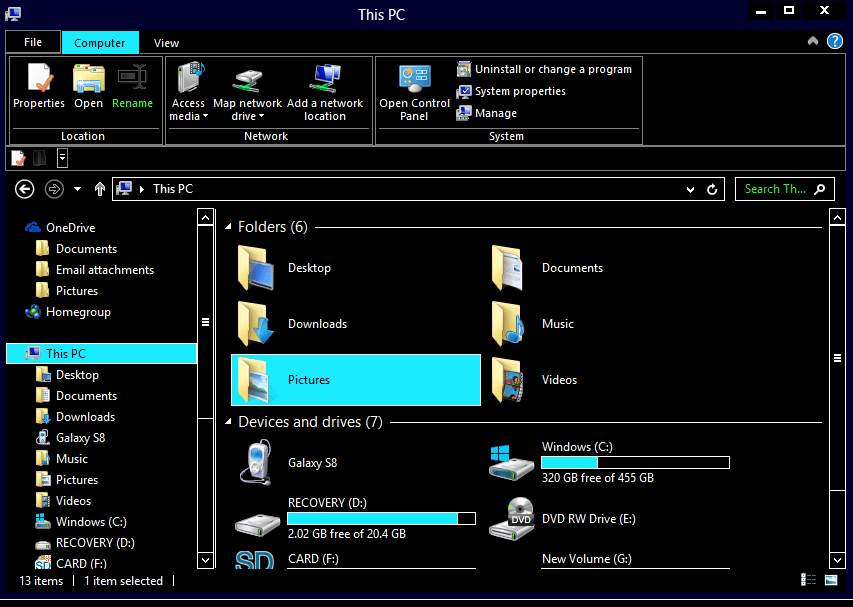Open the File menu
This screenshot has height=607, width=853.
click(32, 42)
